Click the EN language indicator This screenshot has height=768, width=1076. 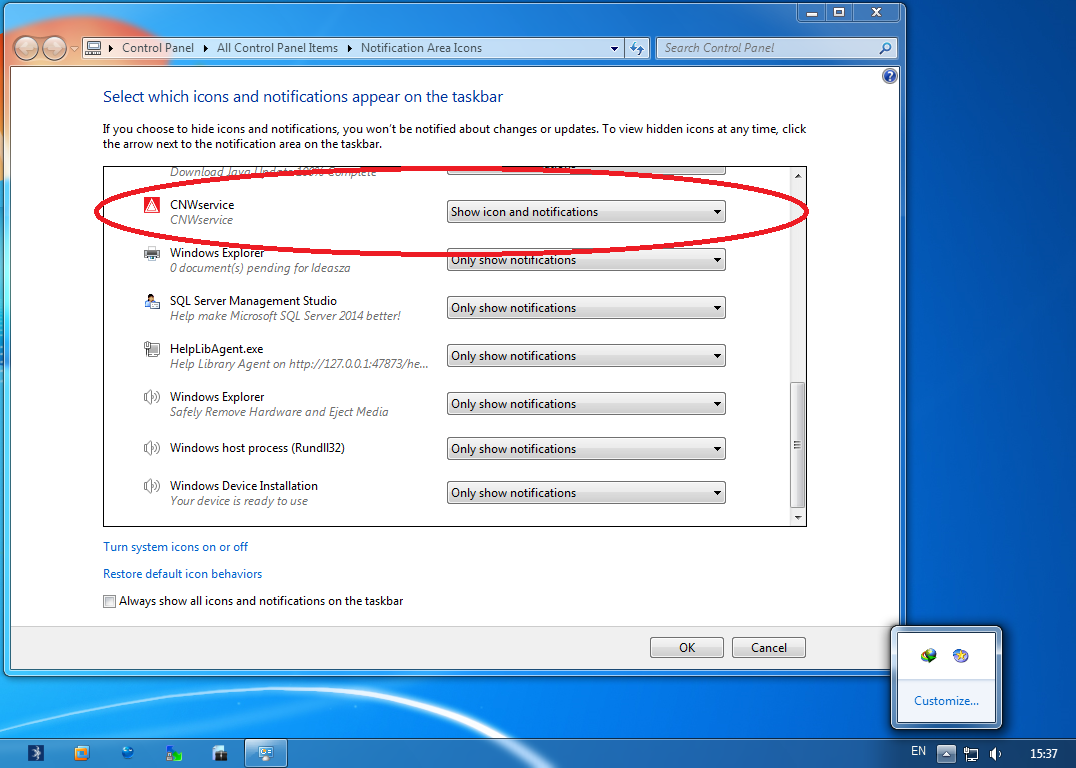coord(918,752)
